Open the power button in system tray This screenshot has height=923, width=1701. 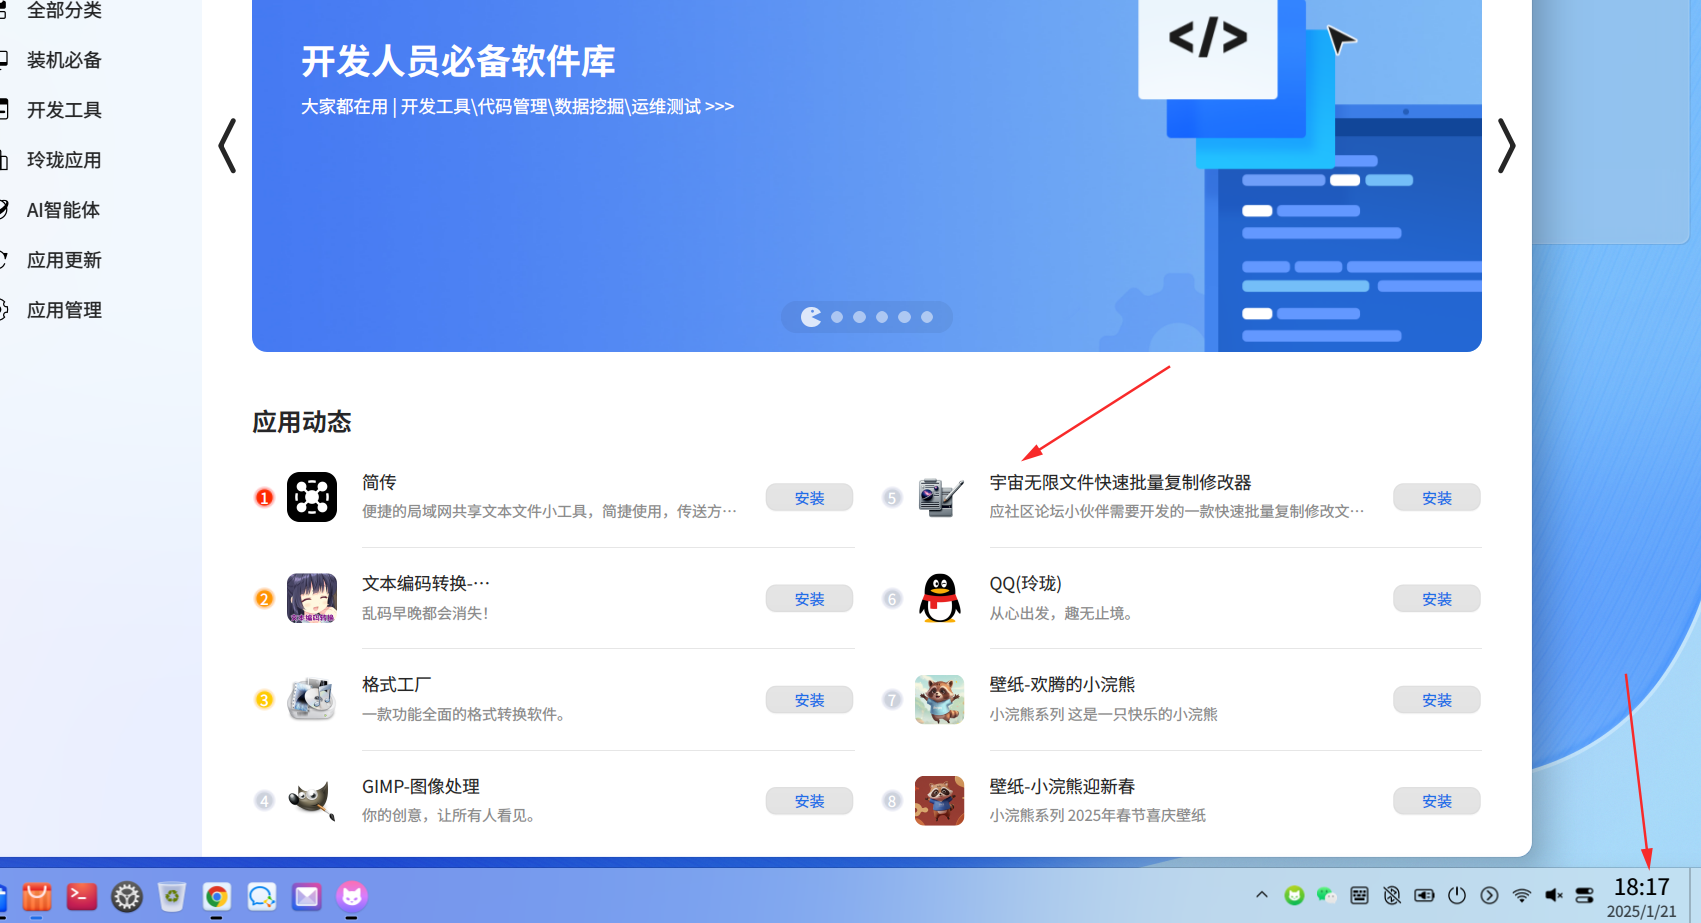tap(1457, 895)
